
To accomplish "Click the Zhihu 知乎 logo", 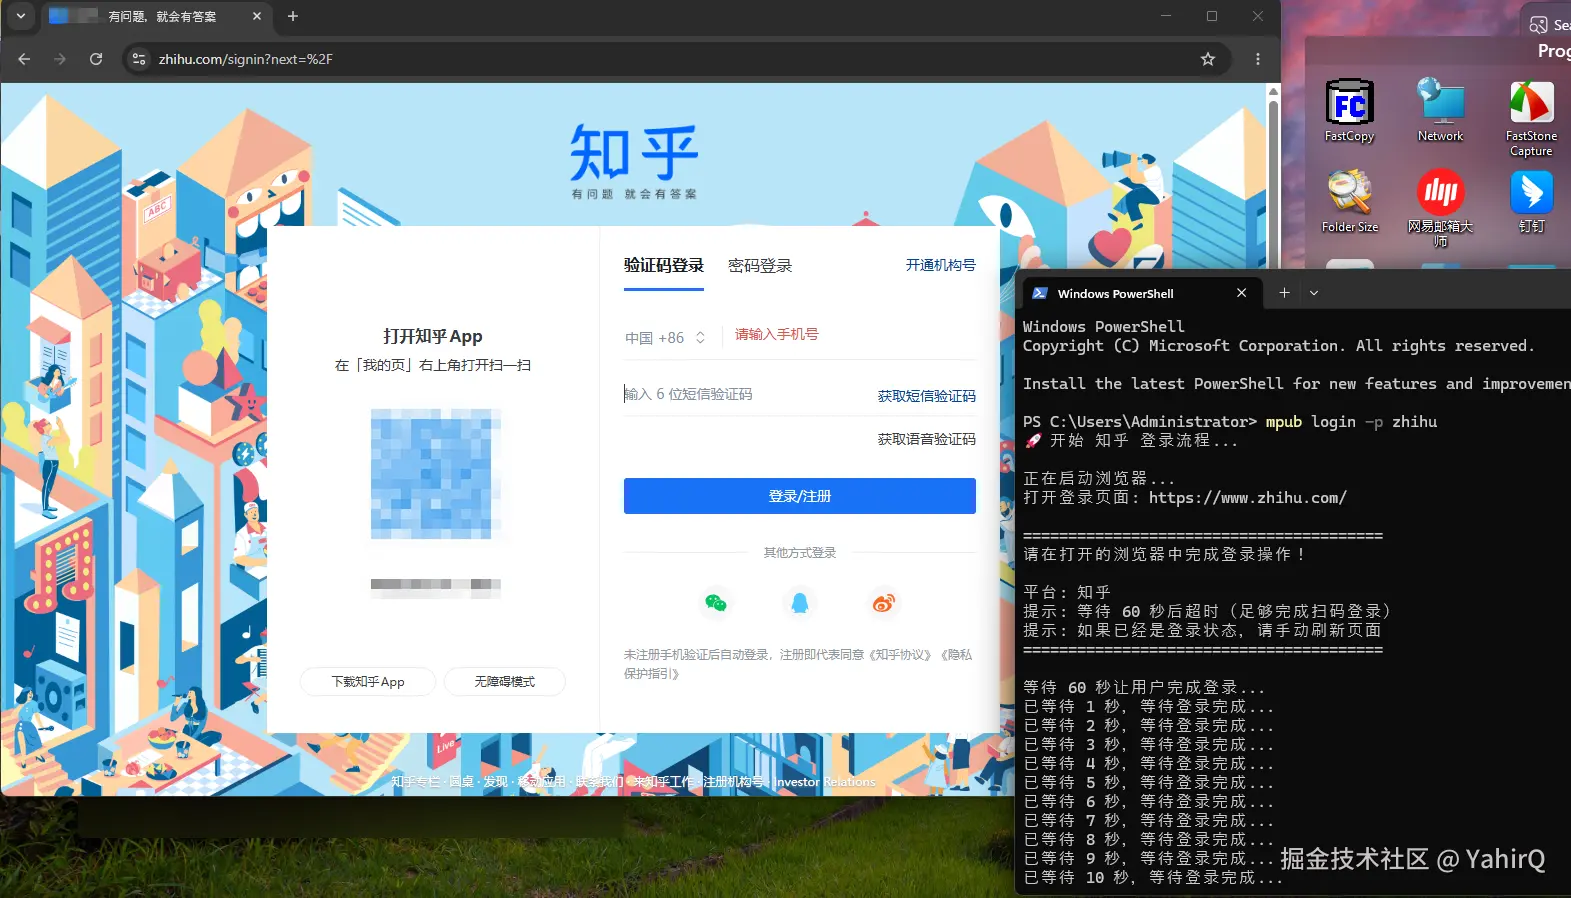I will pyautogui.click(x=634, y=160).
